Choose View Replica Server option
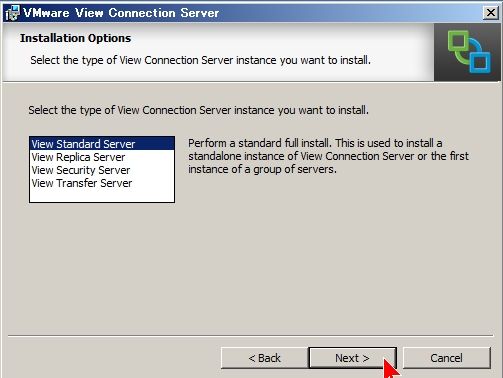This screenshot has width=503, height=378. pyautogui.click(x=102, y=157)
